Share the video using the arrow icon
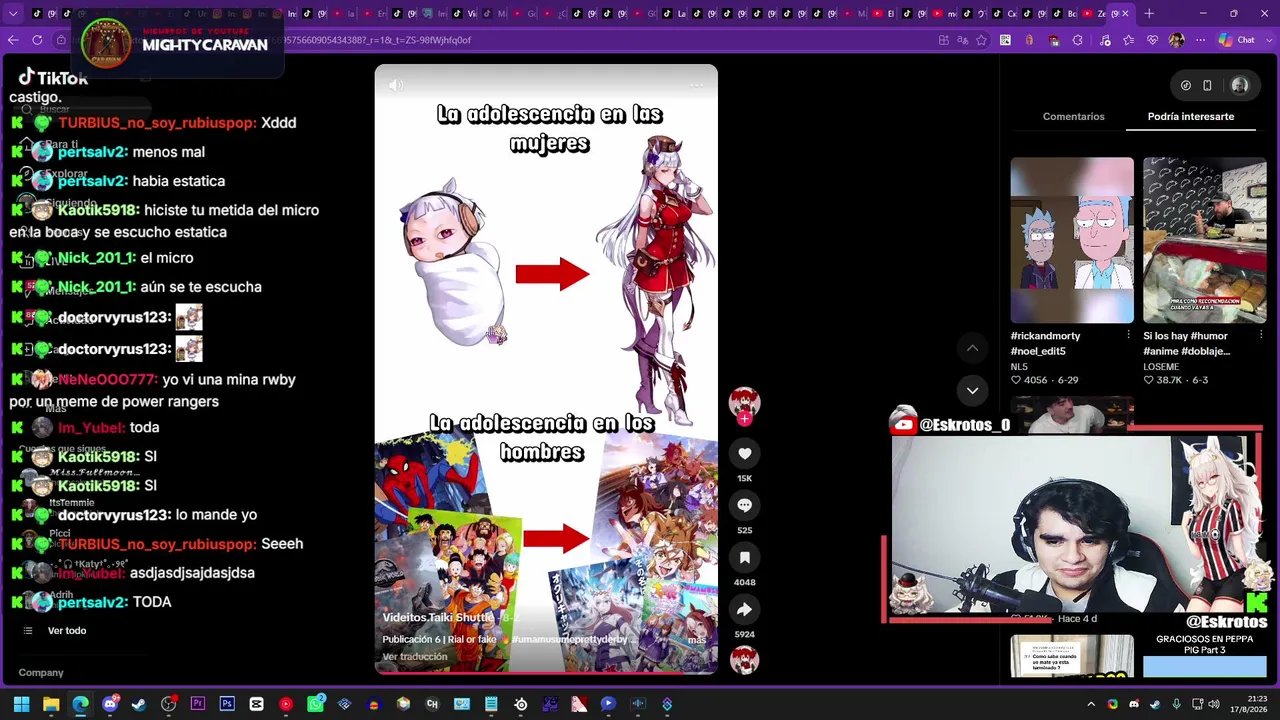 pyautogui.click(x=744, y=610)
